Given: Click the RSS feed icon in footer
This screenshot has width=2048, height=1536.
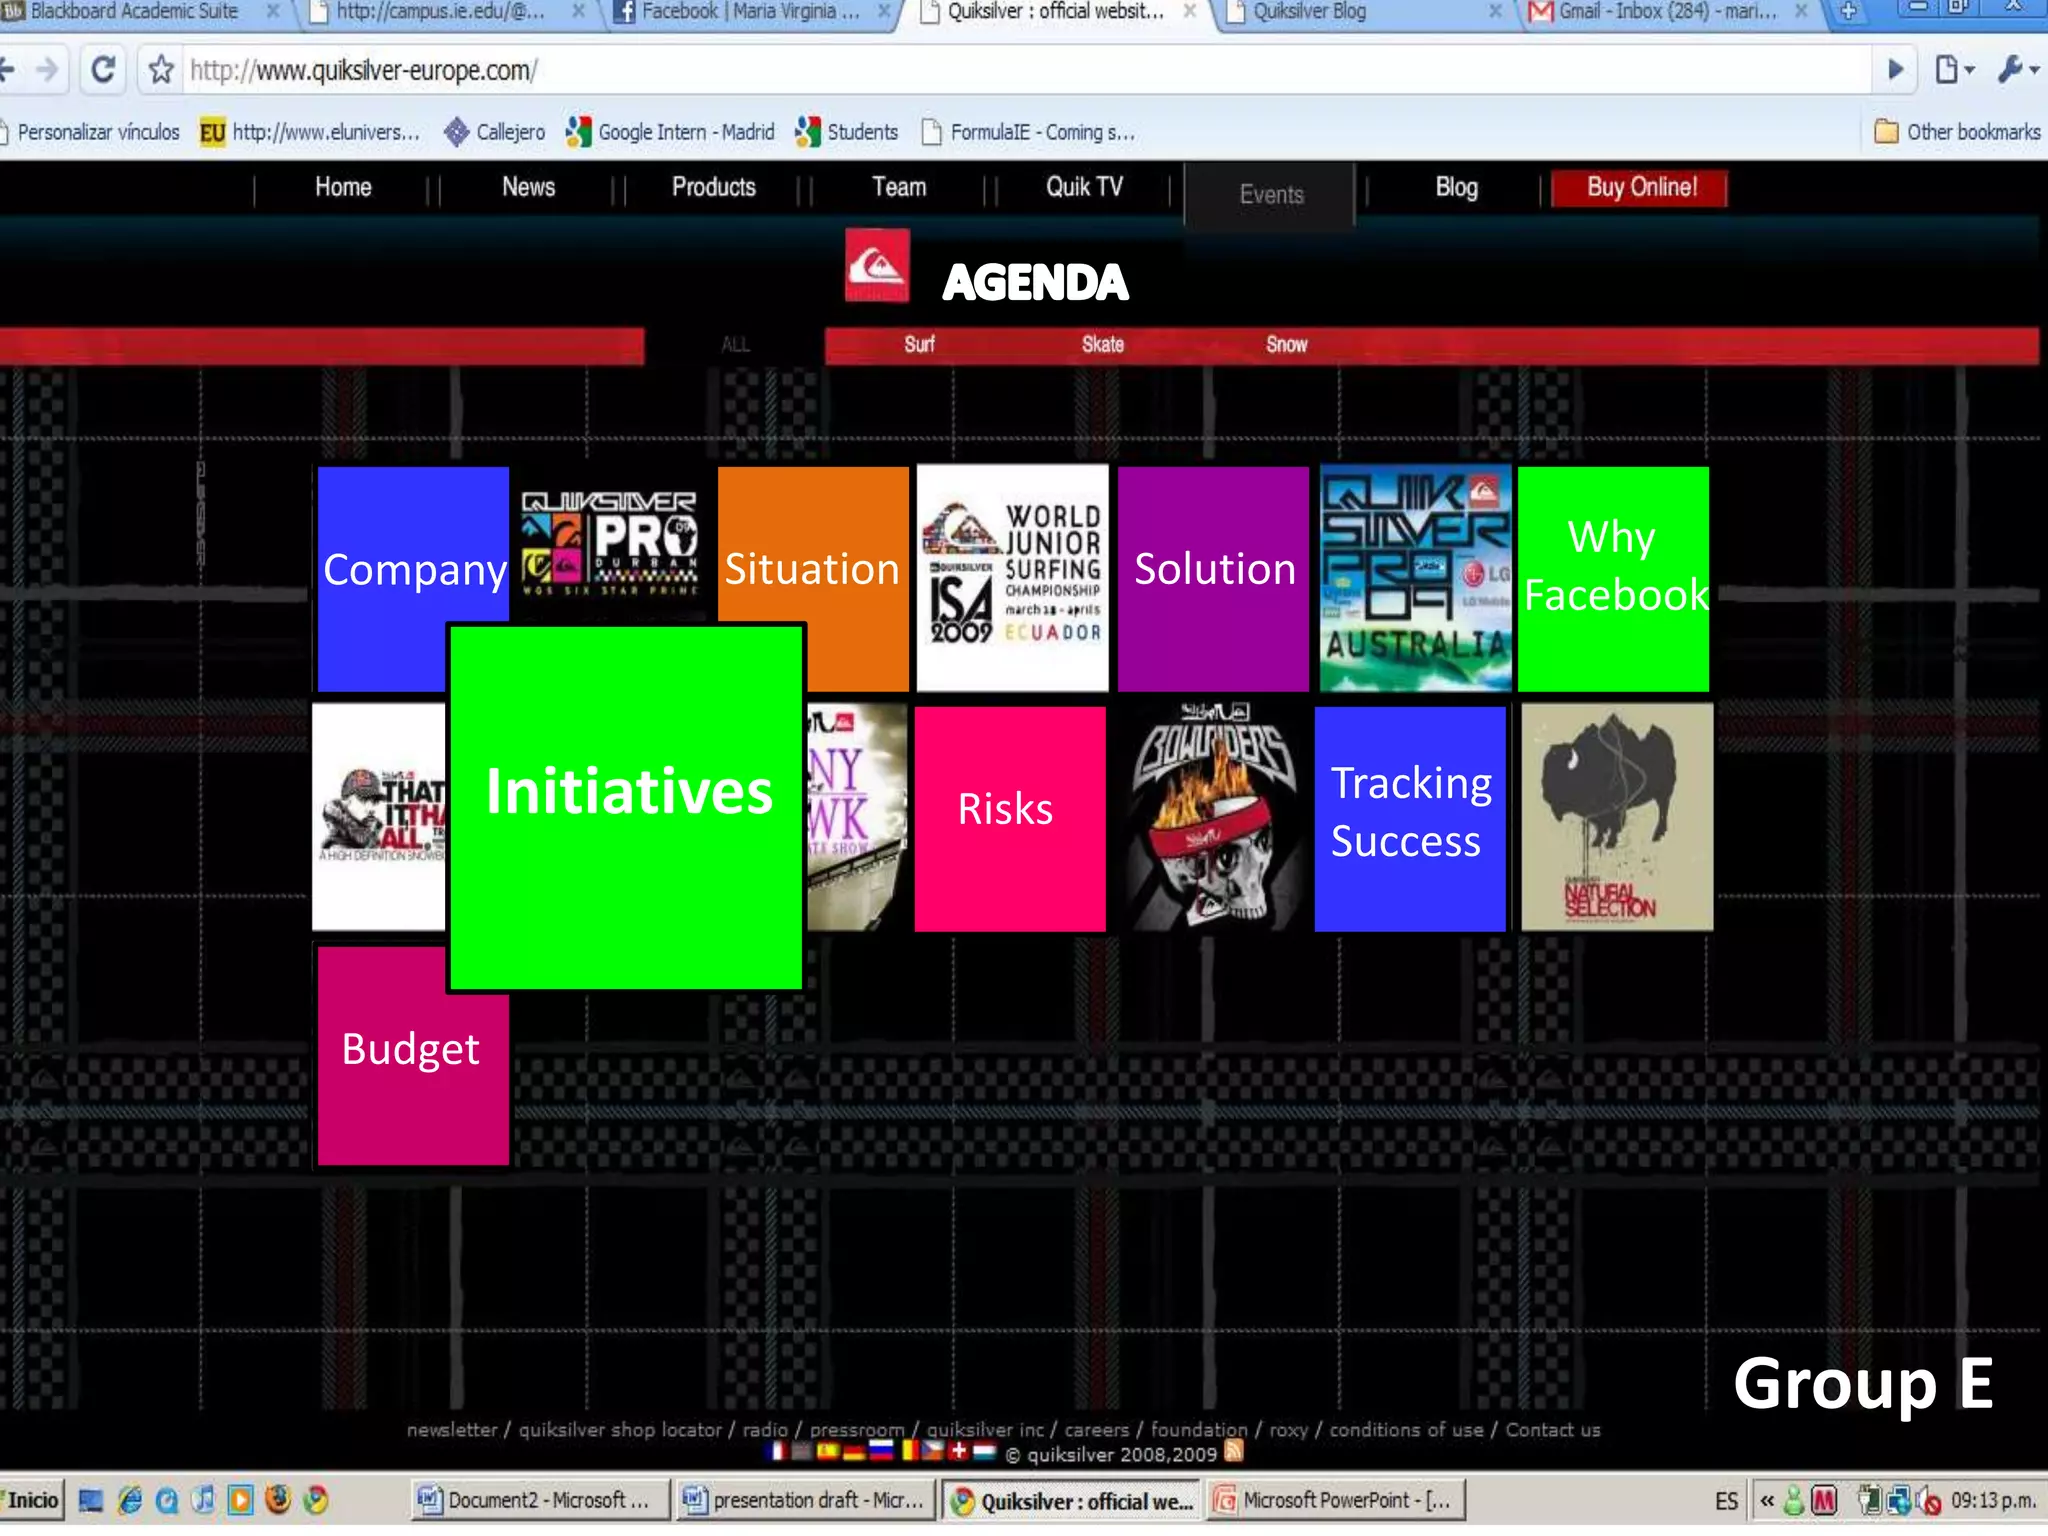Looking at the screenshot, I should tap(1234, 1451).
